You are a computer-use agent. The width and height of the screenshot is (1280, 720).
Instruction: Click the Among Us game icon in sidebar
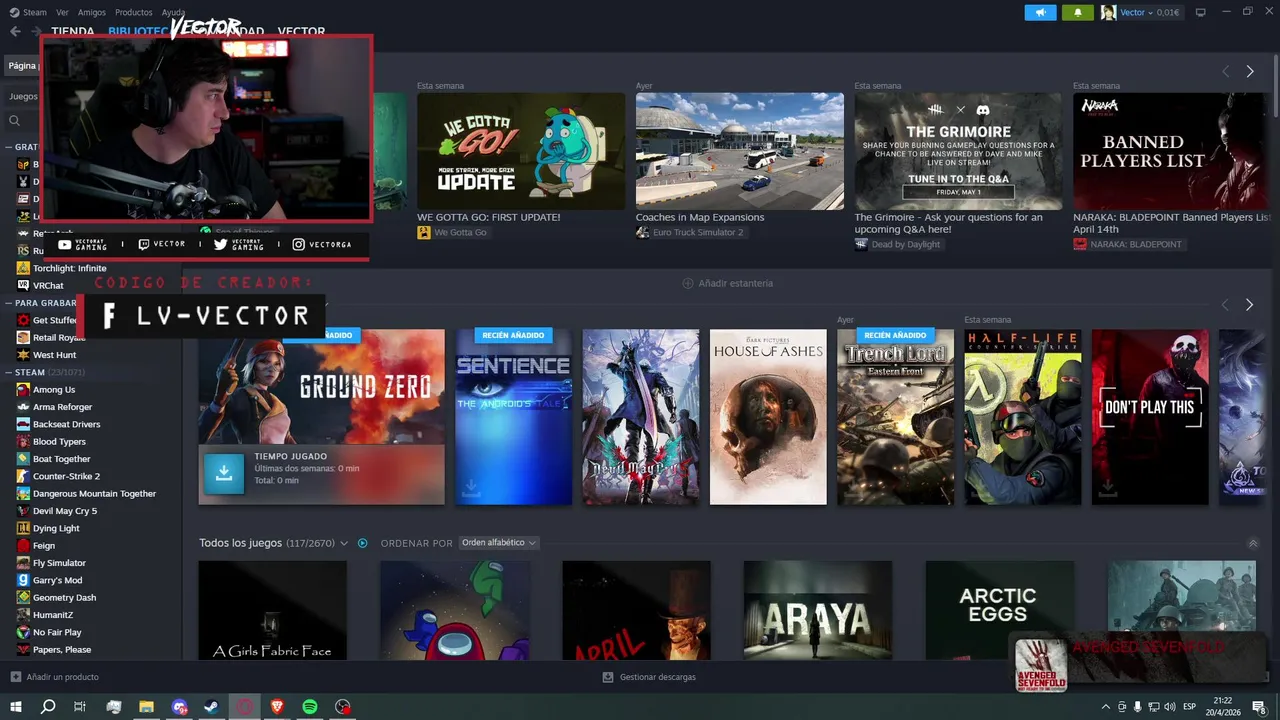pyautogui.click(x=23, y=390)
